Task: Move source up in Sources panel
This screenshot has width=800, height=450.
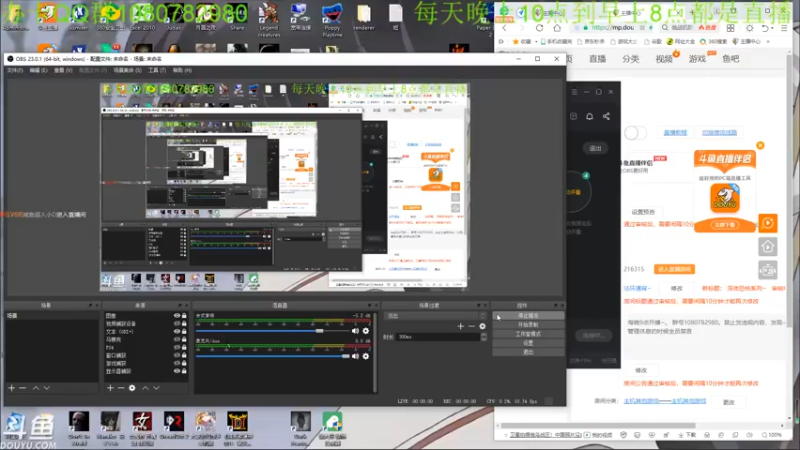Action: pos(145,388)
